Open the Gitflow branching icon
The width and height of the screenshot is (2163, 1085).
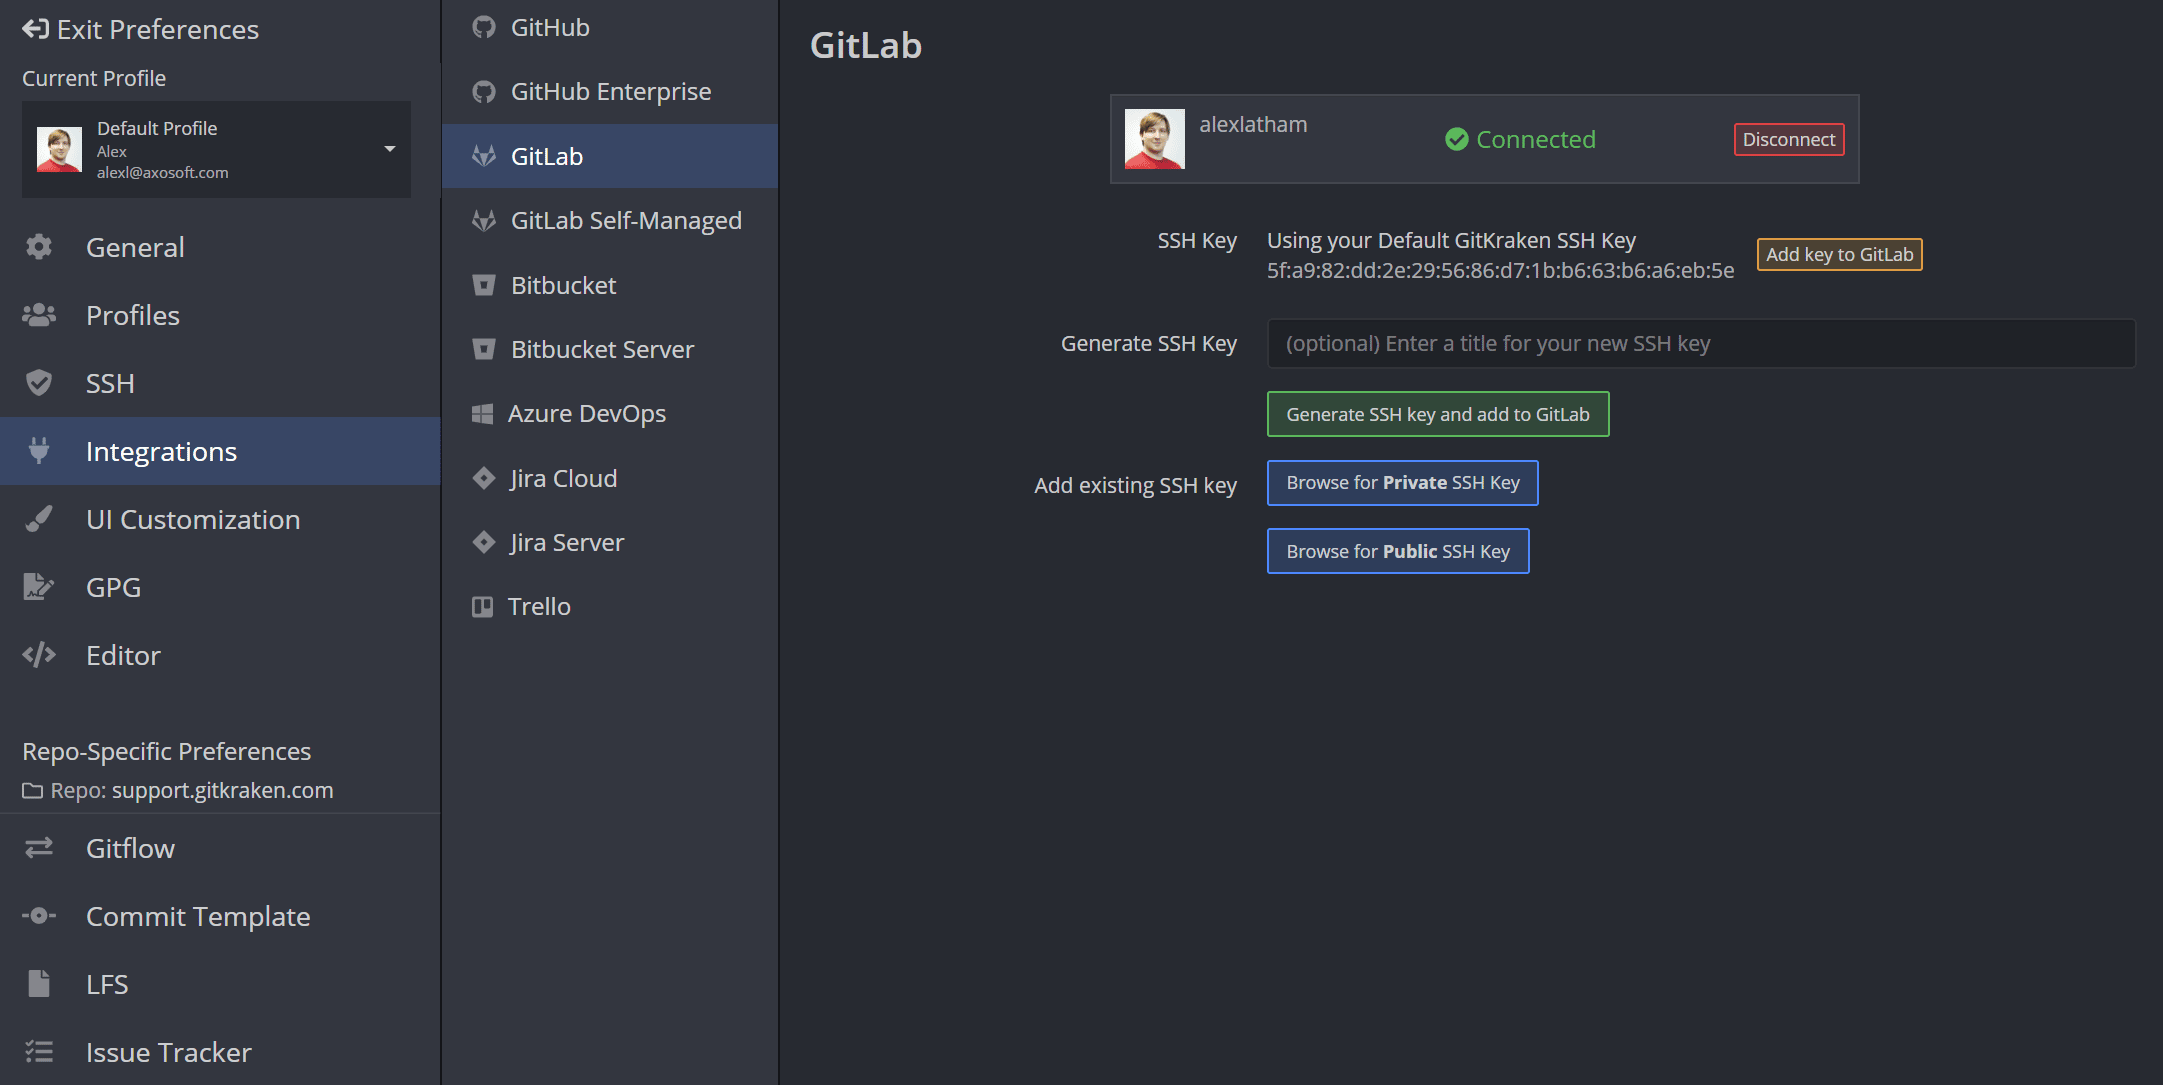tap(39, 848)
